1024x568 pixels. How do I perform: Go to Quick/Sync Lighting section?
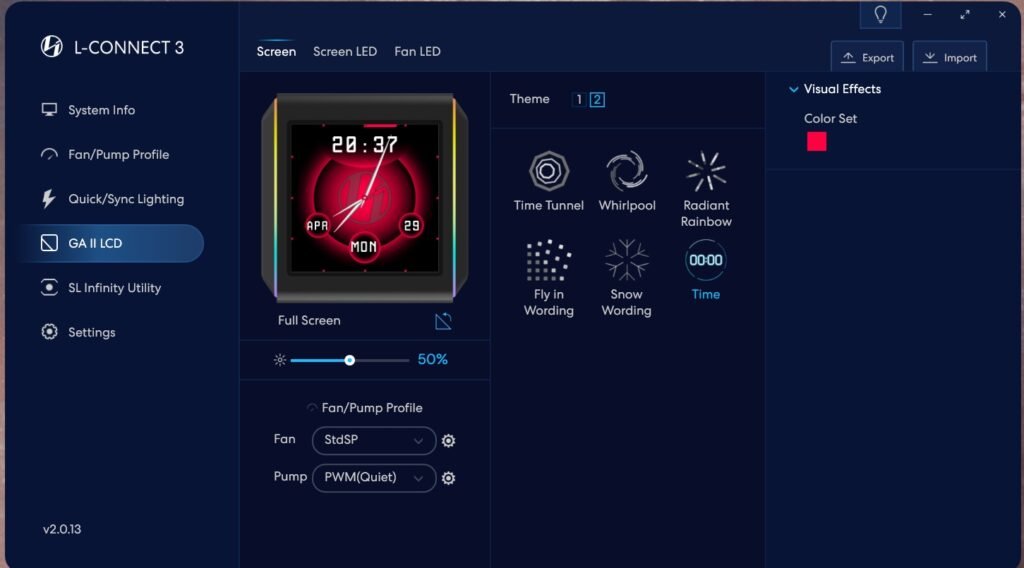(x=112, y=199)
